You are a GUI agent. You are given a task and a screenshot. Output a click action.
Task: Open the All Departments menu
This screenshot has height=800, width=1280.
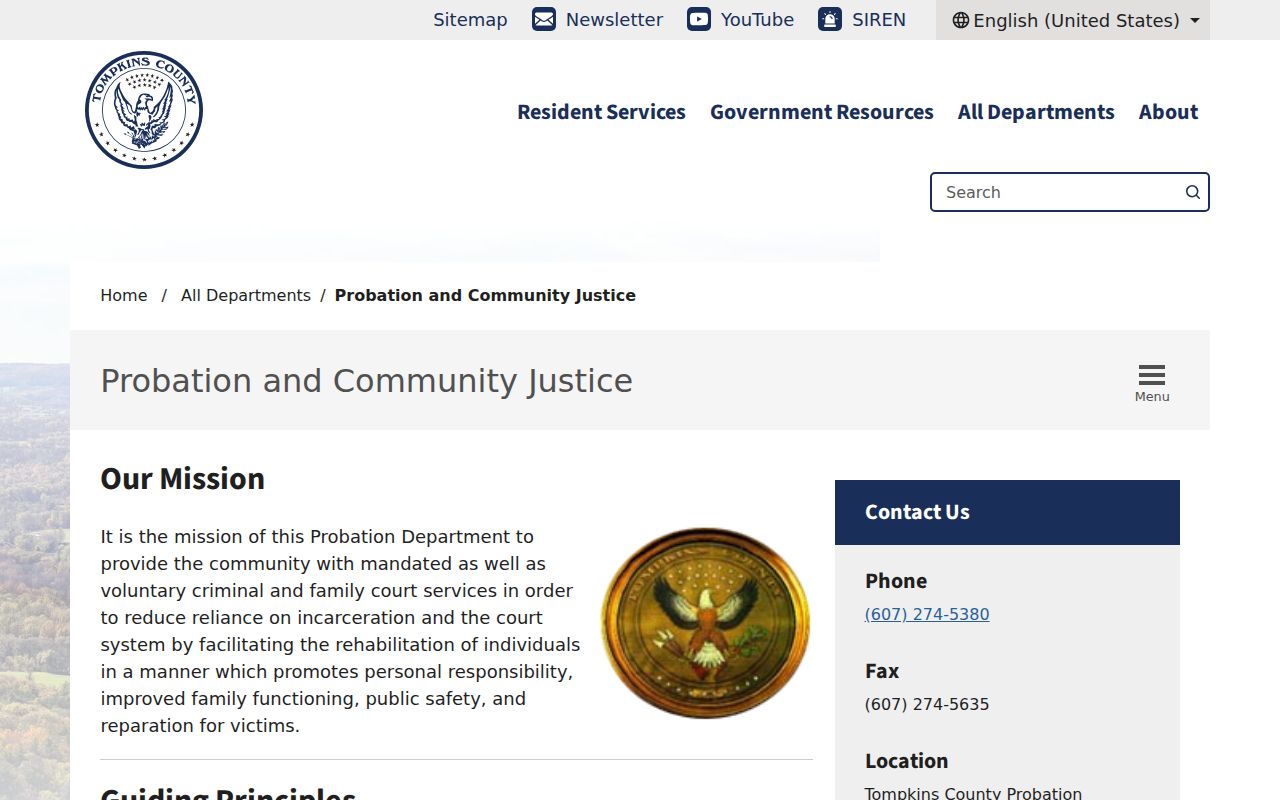click(1036, 112)
